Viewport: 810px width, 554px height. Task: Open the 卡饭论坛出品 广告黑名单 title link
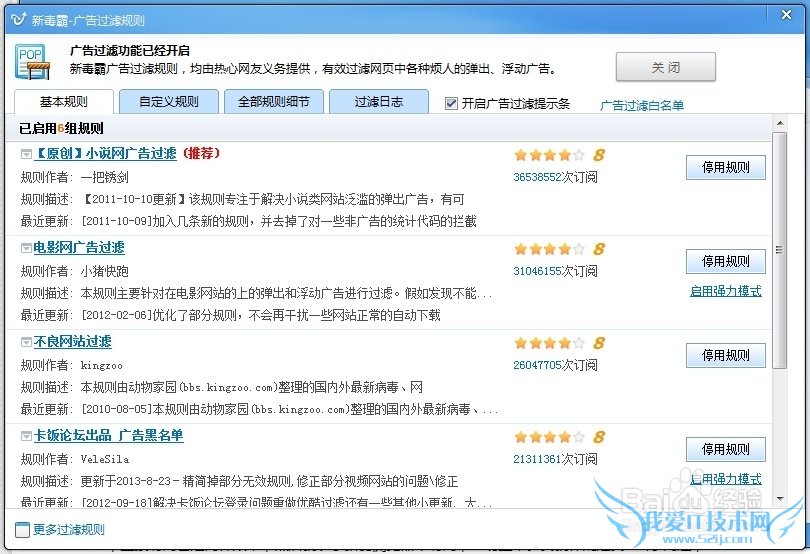coord(108,436)
